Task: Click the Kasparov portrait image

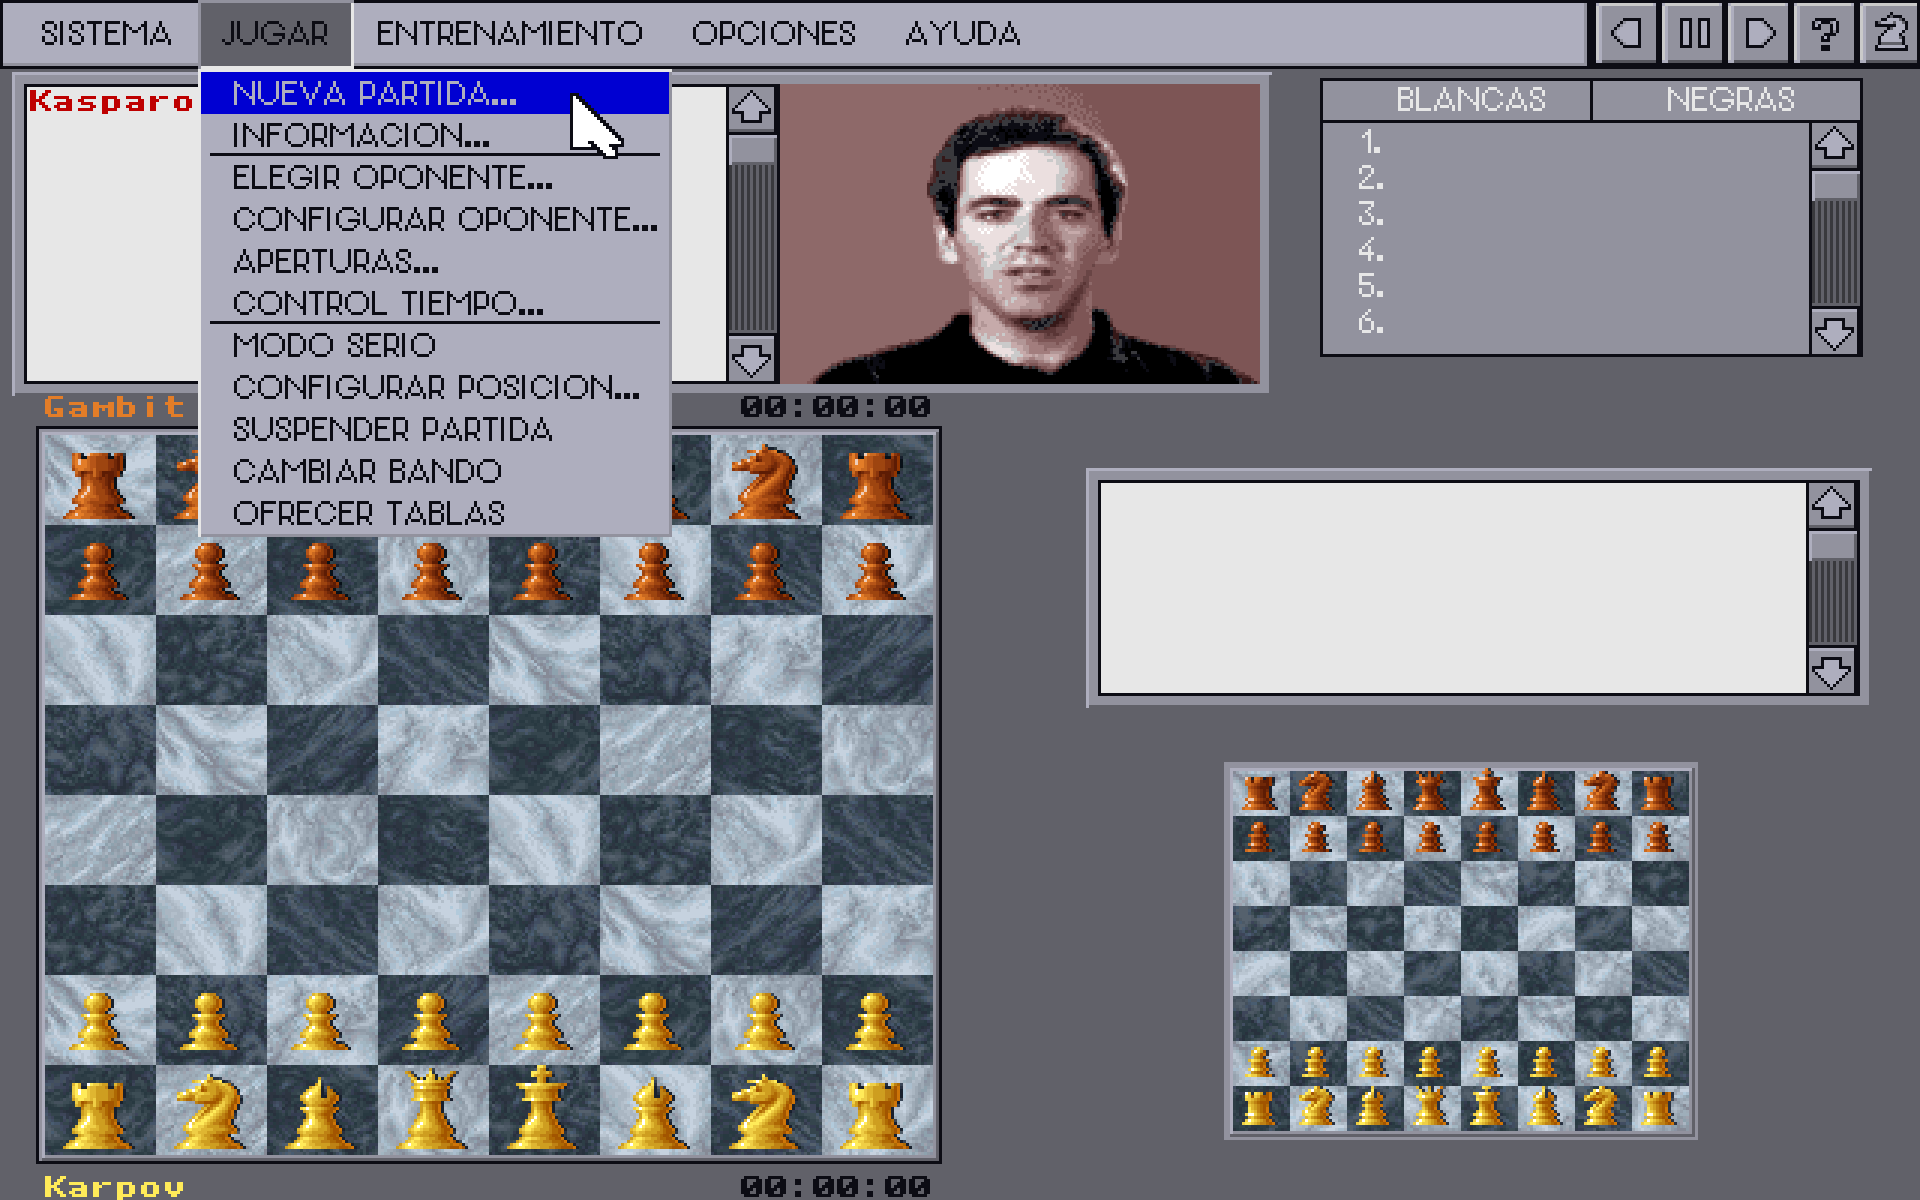Action: (x=1020, y=234)
